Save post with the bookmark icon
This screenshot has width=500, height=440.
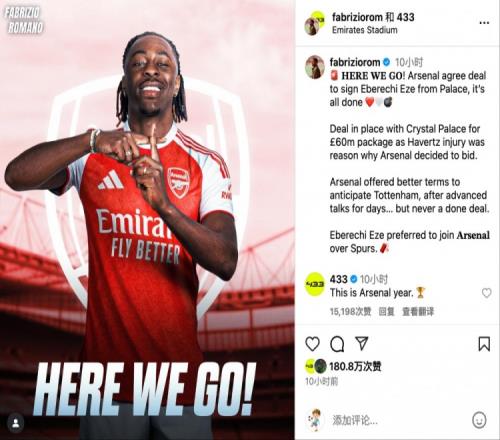484,344
